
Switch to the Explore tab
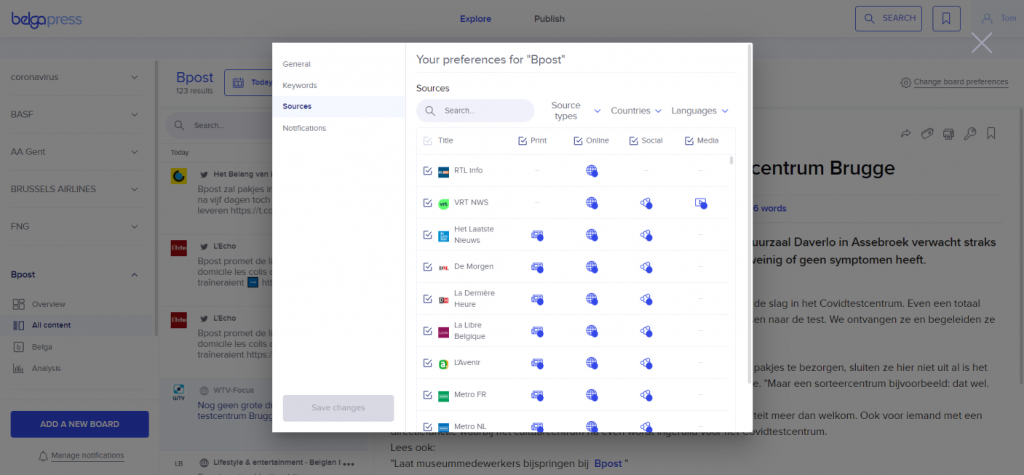pos(475,19)
